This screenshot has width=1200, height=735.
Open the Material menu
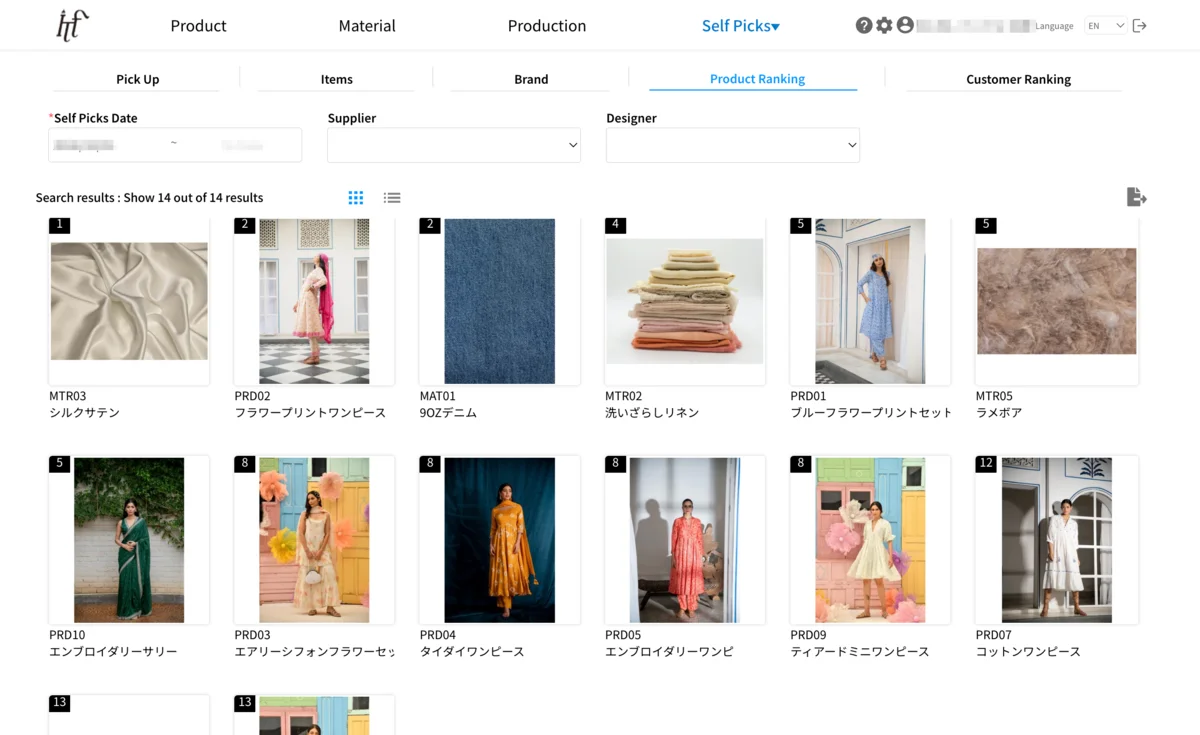pos(367,26)
